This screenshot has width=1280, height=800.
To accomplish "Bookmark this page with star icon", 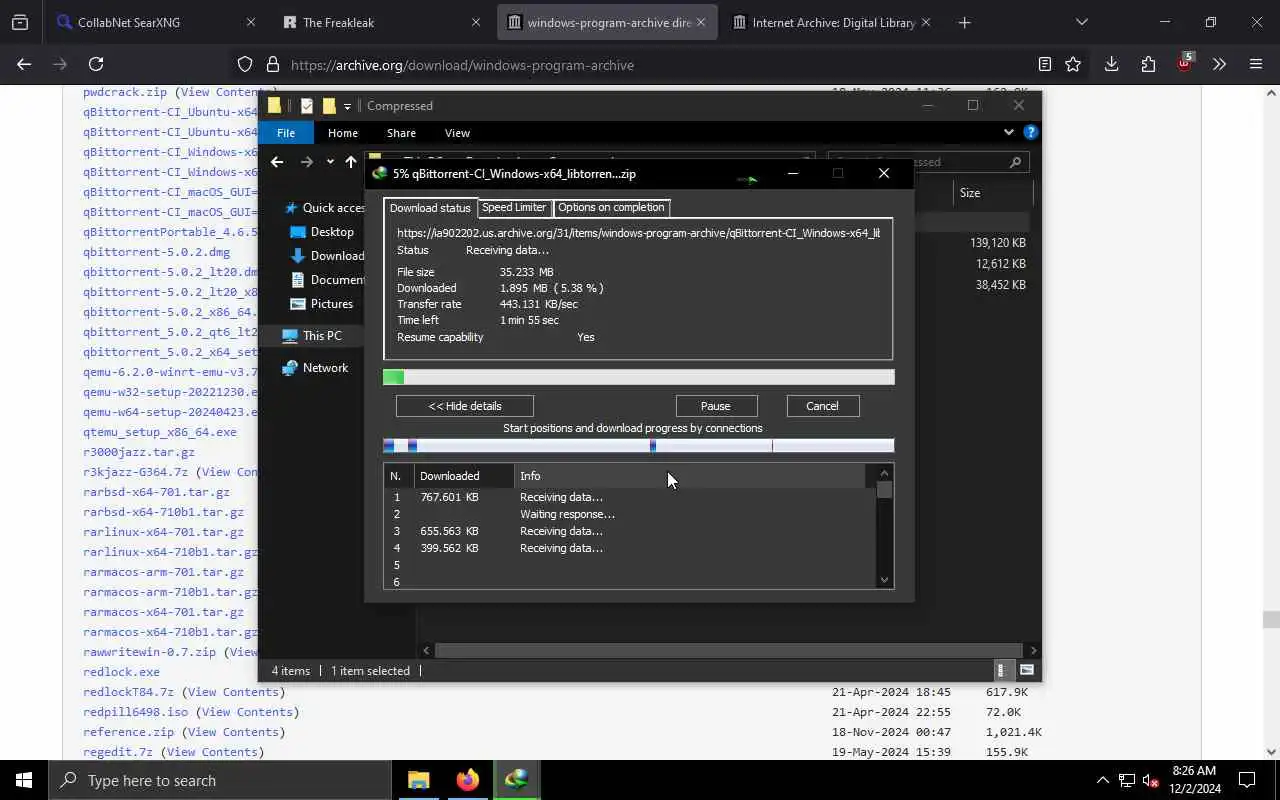I will (x=1073, y=64).
